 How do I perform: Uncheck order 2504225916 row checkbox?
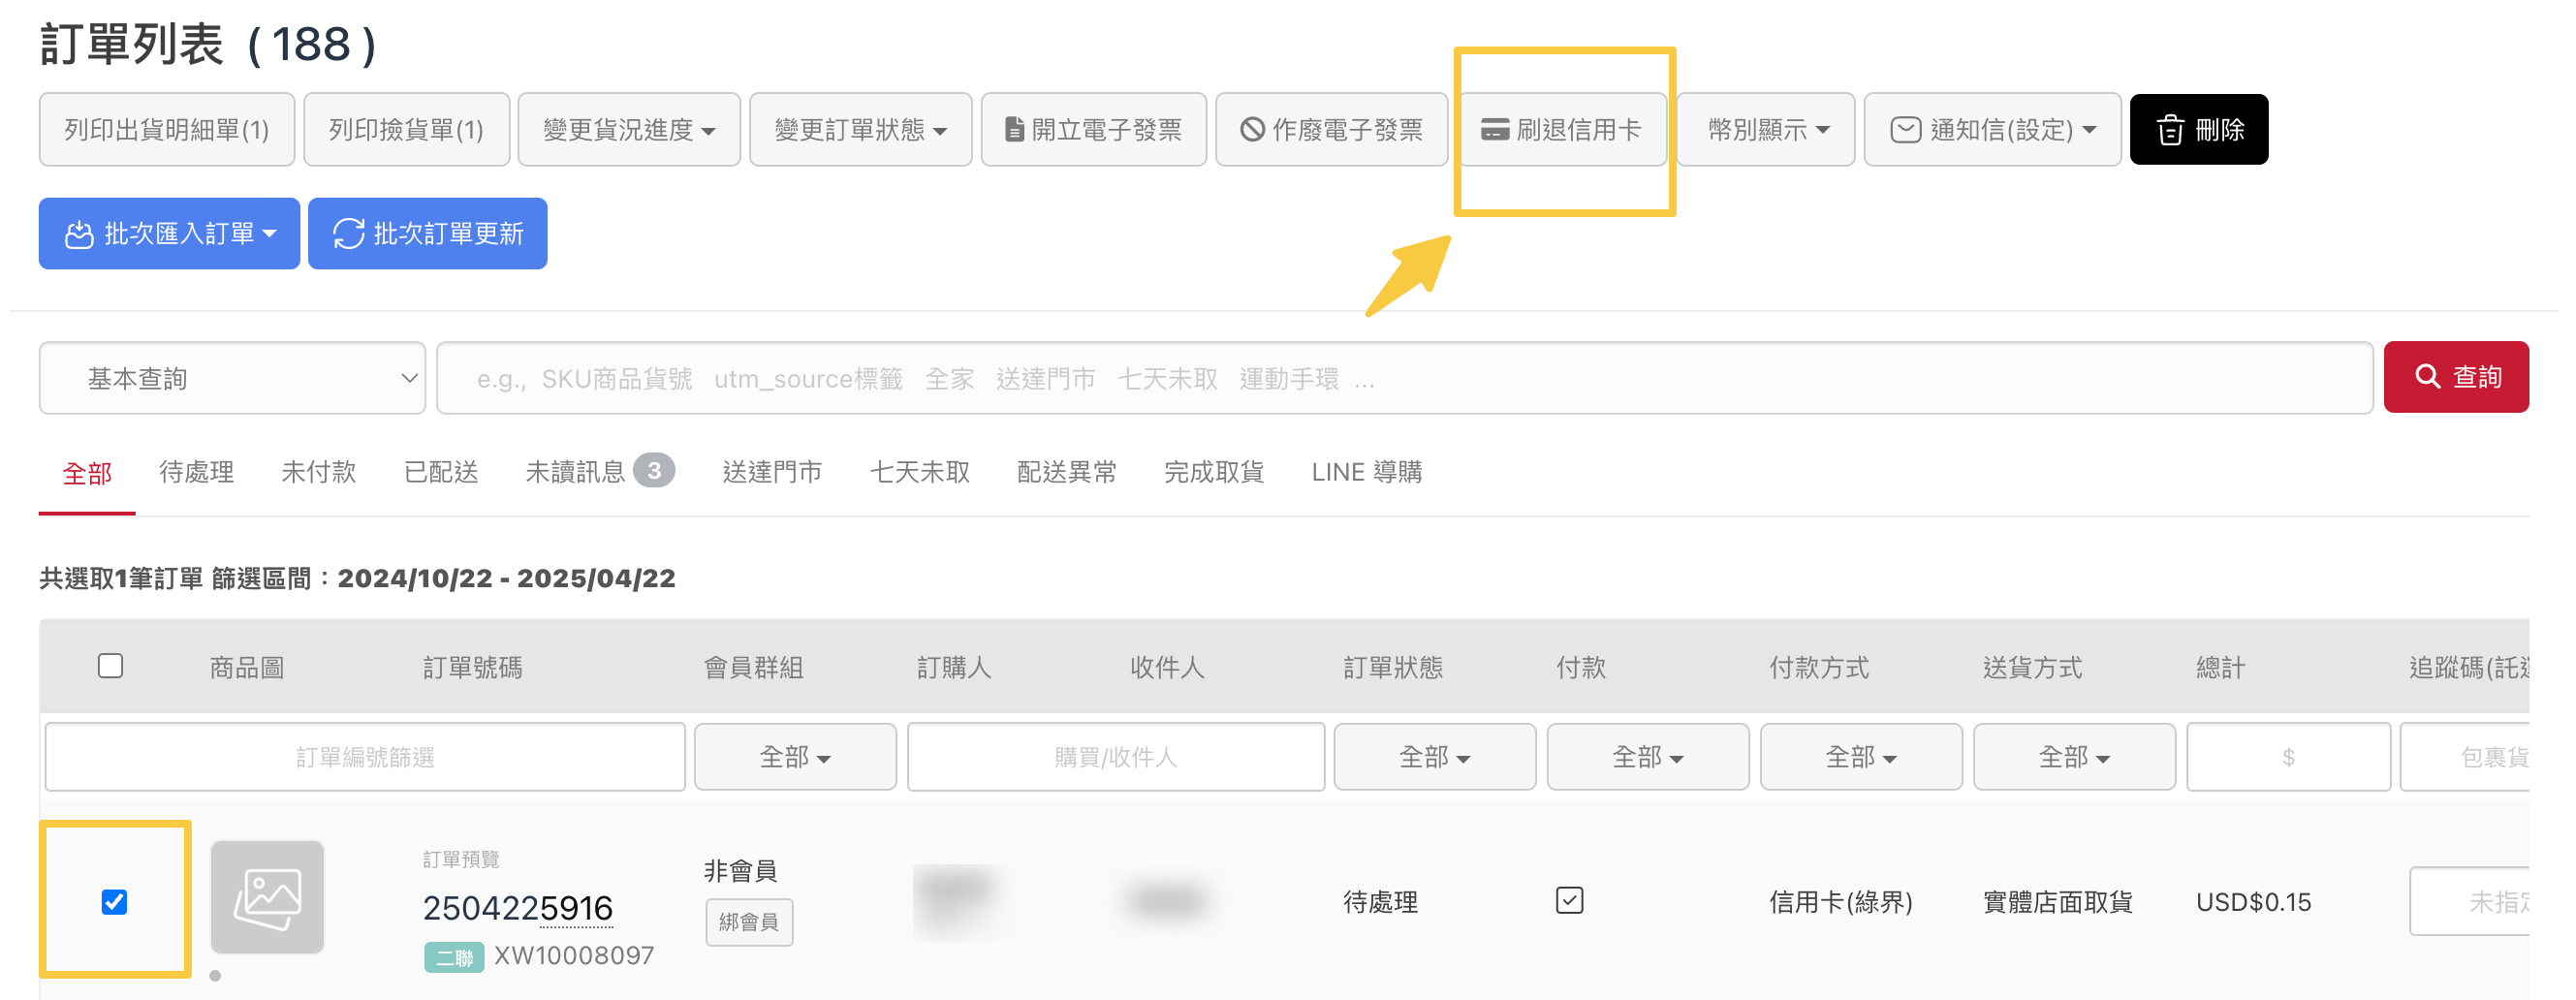tap(115, 902)
